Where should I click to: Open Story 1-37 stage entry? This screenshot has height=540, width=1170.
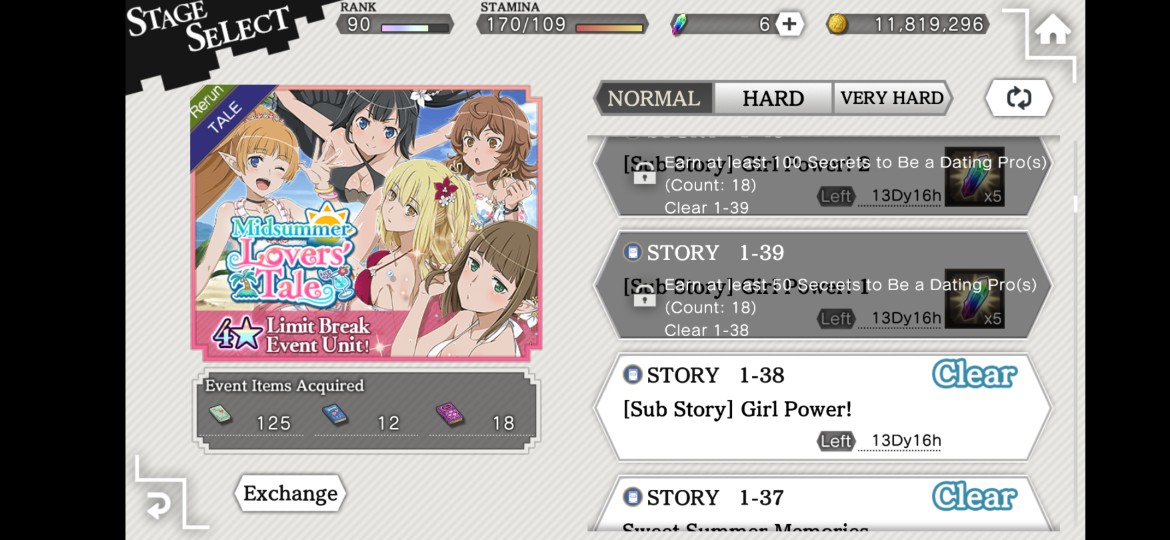[823, 503]
